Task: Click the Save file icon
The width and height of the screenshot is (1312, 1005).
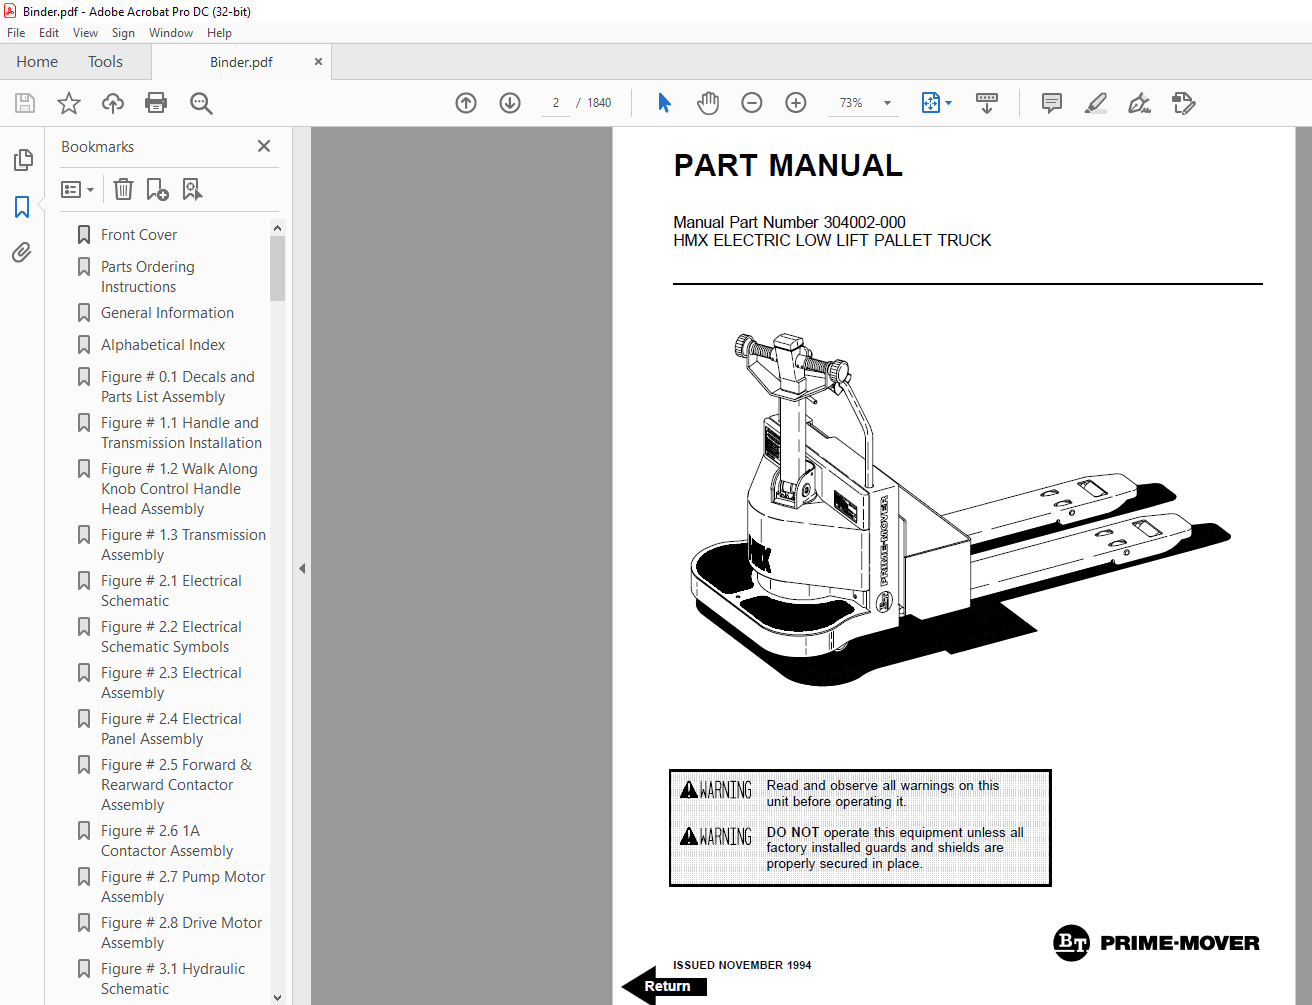Action: 25,103
